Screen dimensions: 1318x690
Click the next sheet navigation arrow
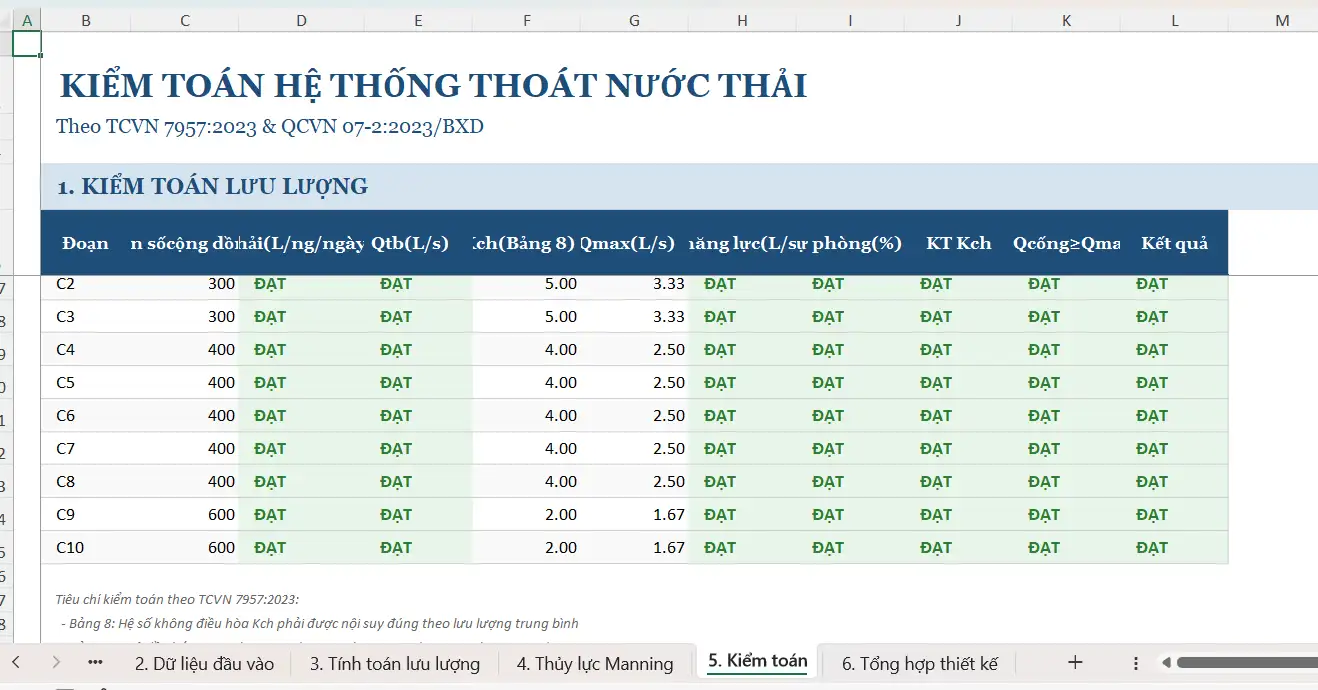tap(56, 662)
